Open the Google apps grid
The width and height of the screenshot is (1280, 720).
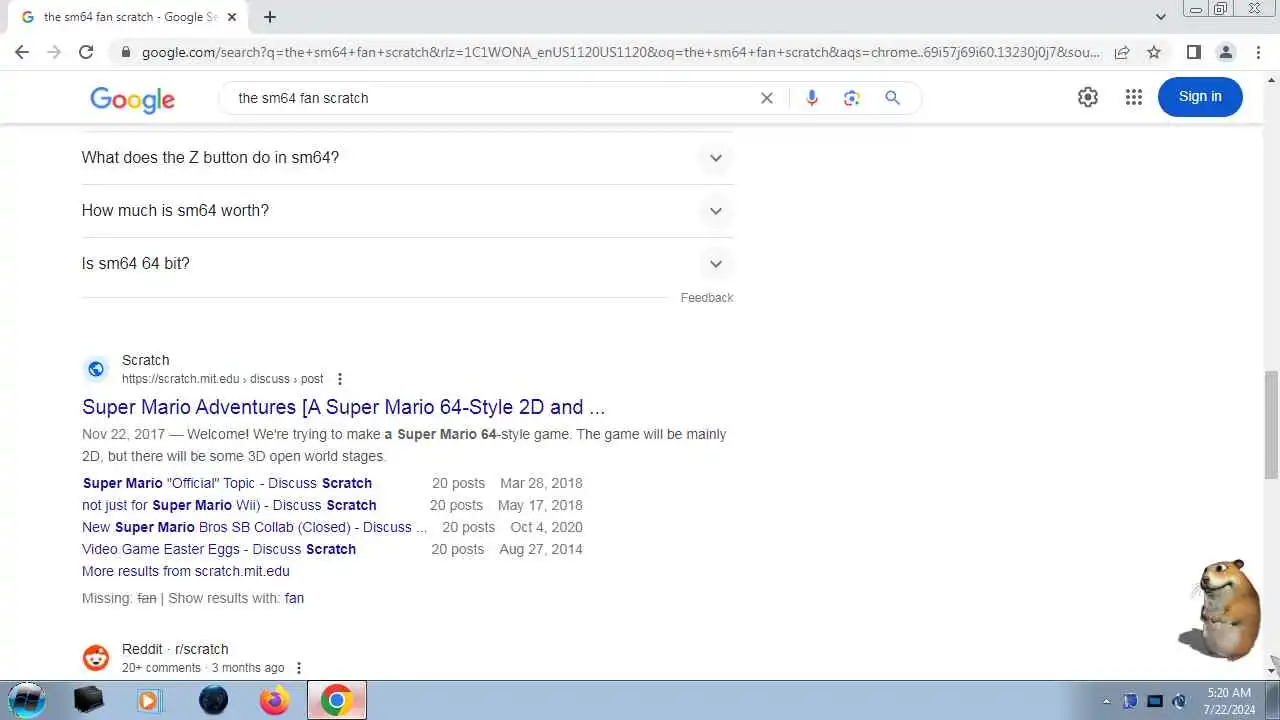coord(1133,97)
